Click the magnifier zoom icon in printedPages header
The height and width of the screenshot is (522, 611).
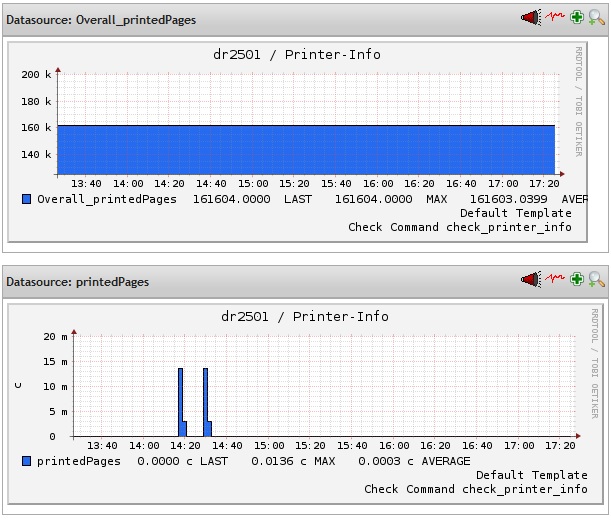[596, 280]
